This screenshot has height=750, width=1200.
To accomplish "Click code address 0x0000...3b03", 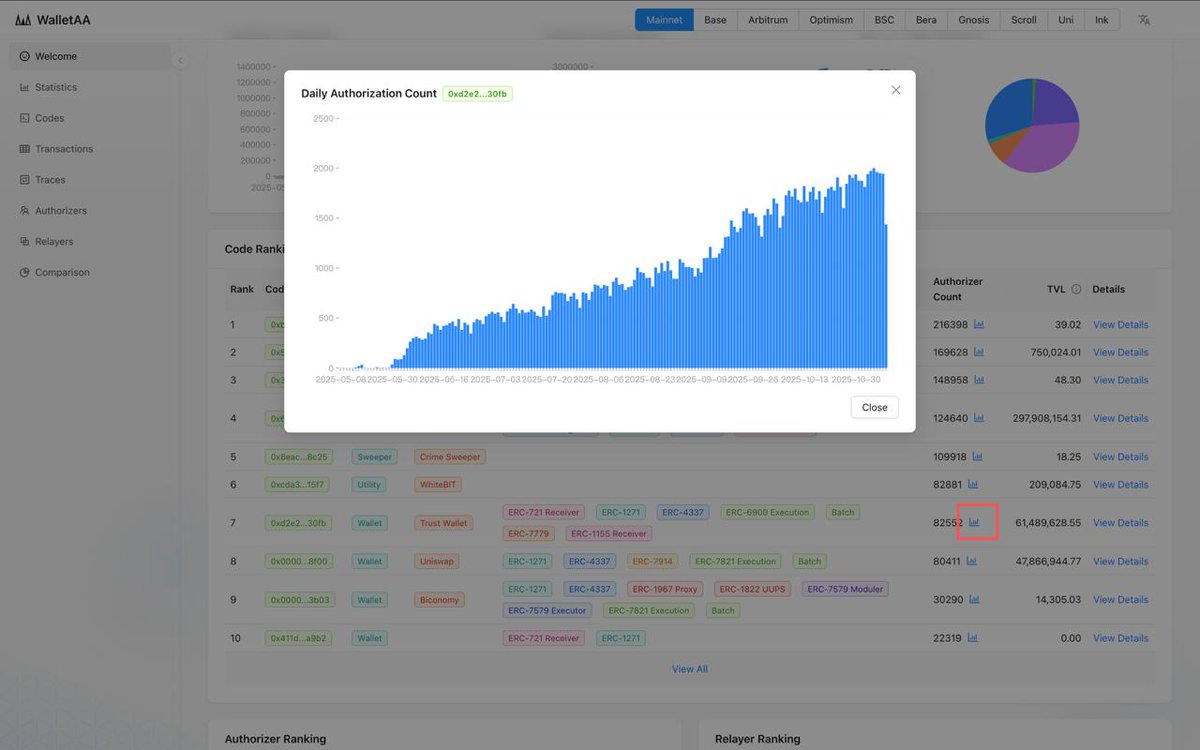I will [298, 600].
